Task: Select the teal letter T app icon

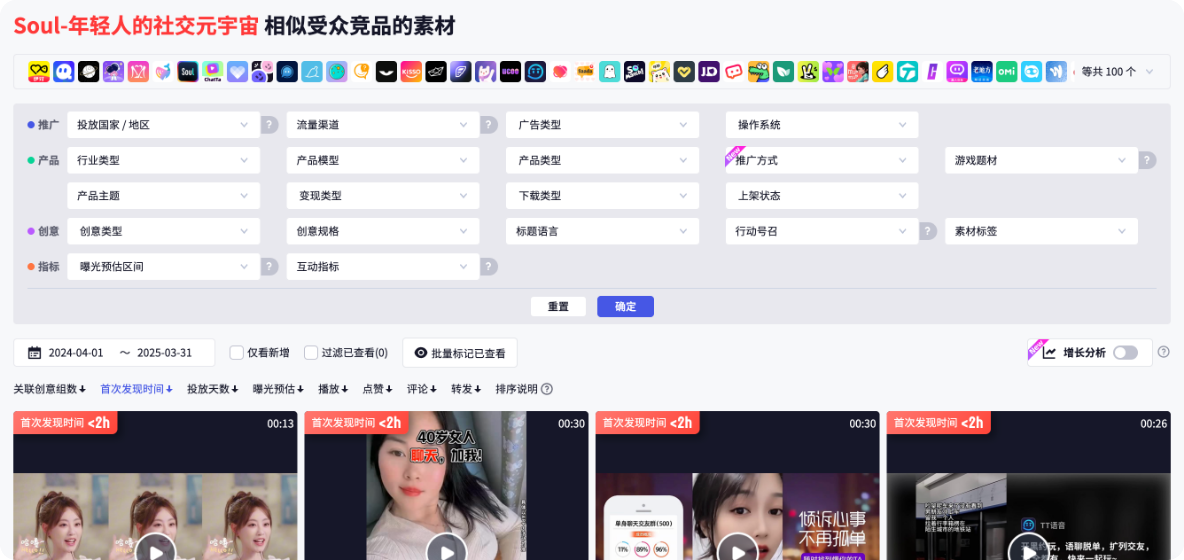Action: (908, 72)
